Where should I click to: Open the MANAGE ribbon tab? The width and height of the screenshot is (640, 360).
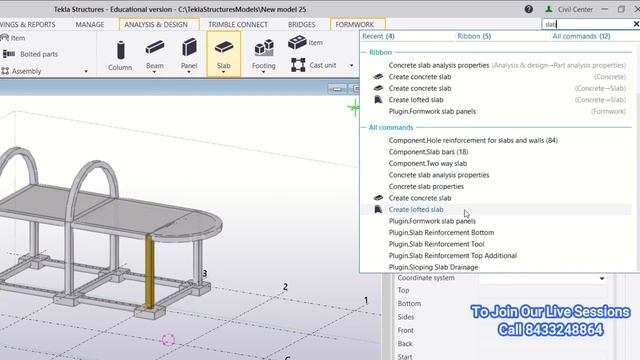click(x=90, y=24)
